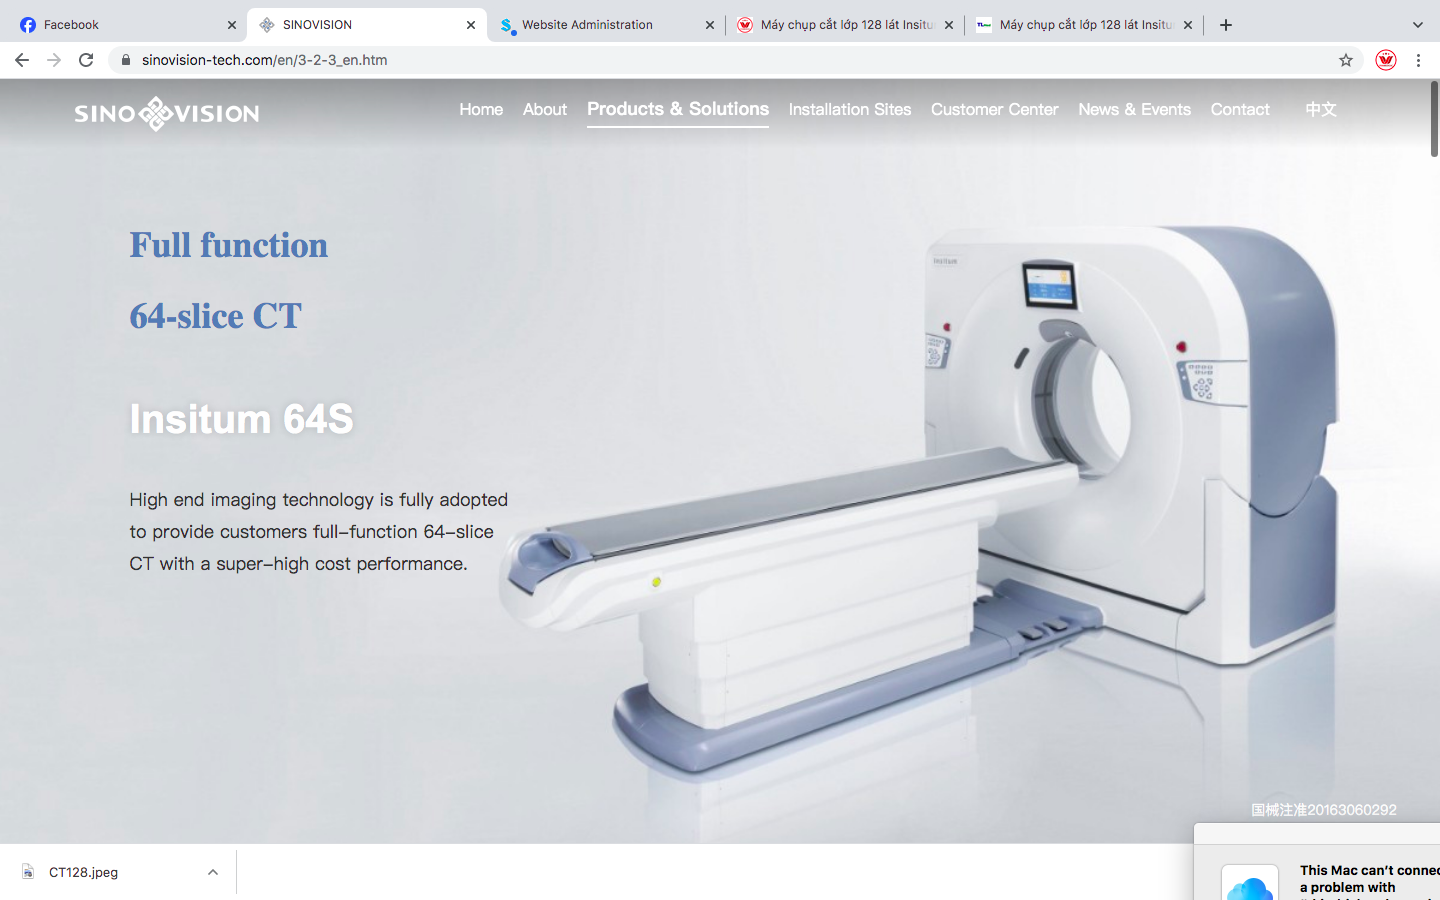Screen dimensions: 1440x900
Task: Open a new browser tab
Action: pos(1226,25)
